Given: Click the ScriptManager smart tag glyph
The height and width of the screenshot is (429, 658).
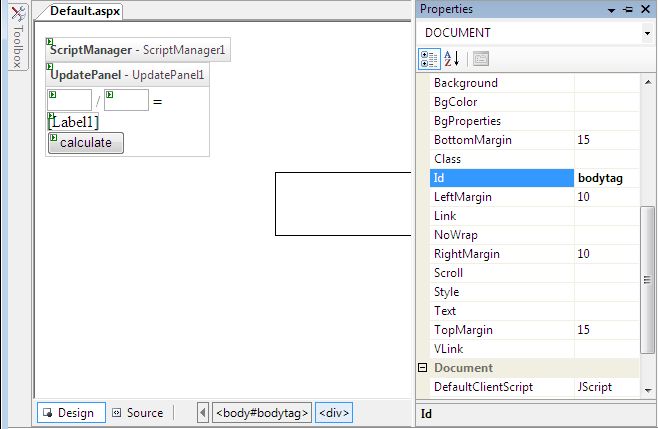Looking at the screenshot, I should (50, 41).
